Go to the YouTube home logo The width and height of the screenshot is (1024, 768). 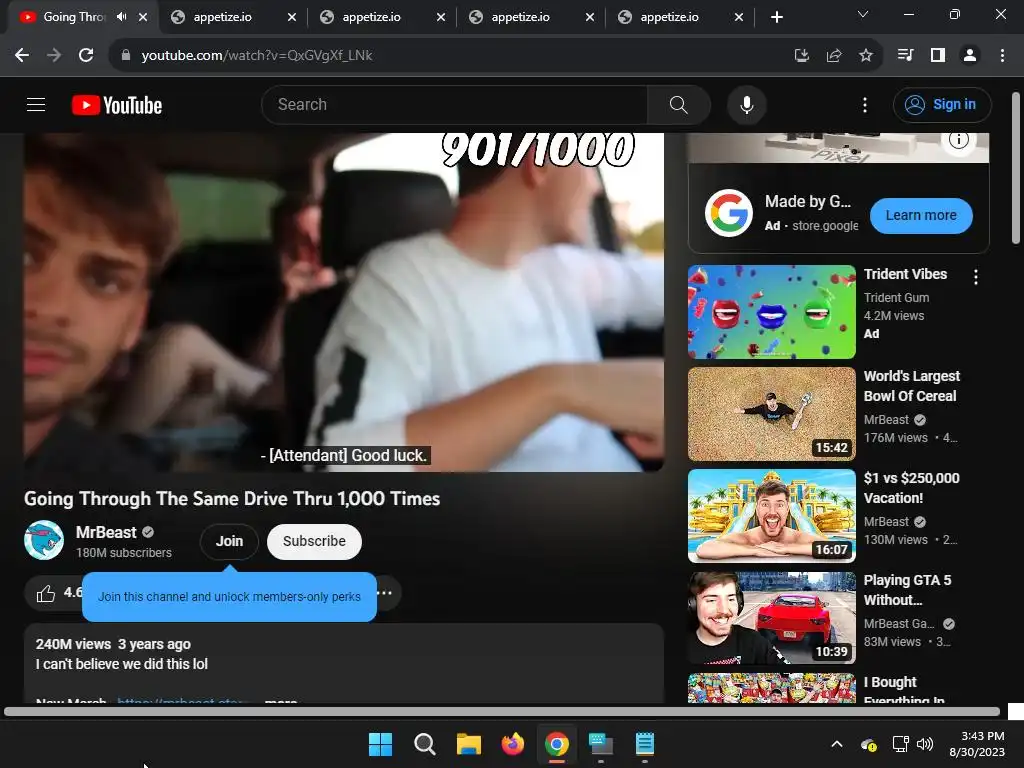tap(117, 105)
